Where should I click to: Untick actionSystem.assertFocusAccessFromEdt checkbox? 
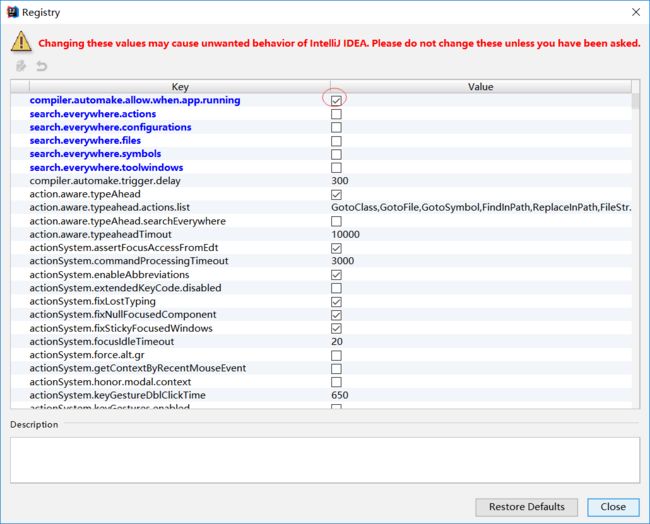[336, 248]
